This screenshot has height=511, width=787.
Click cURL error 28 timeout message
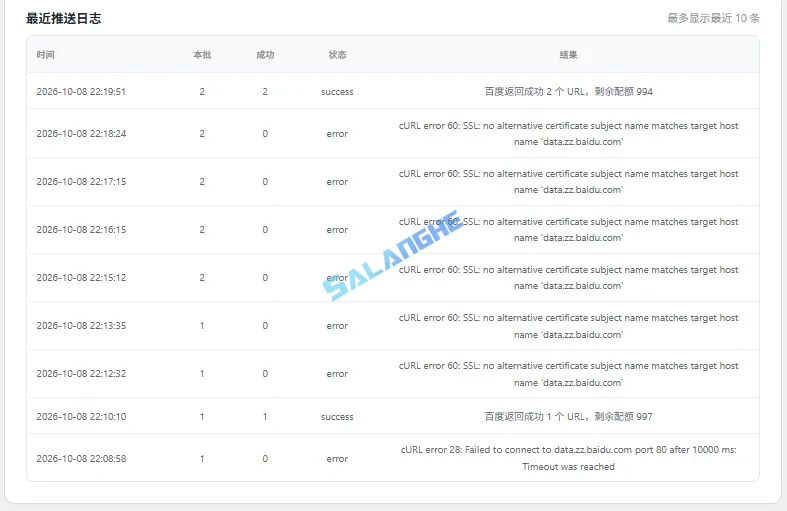click(568, 458)
